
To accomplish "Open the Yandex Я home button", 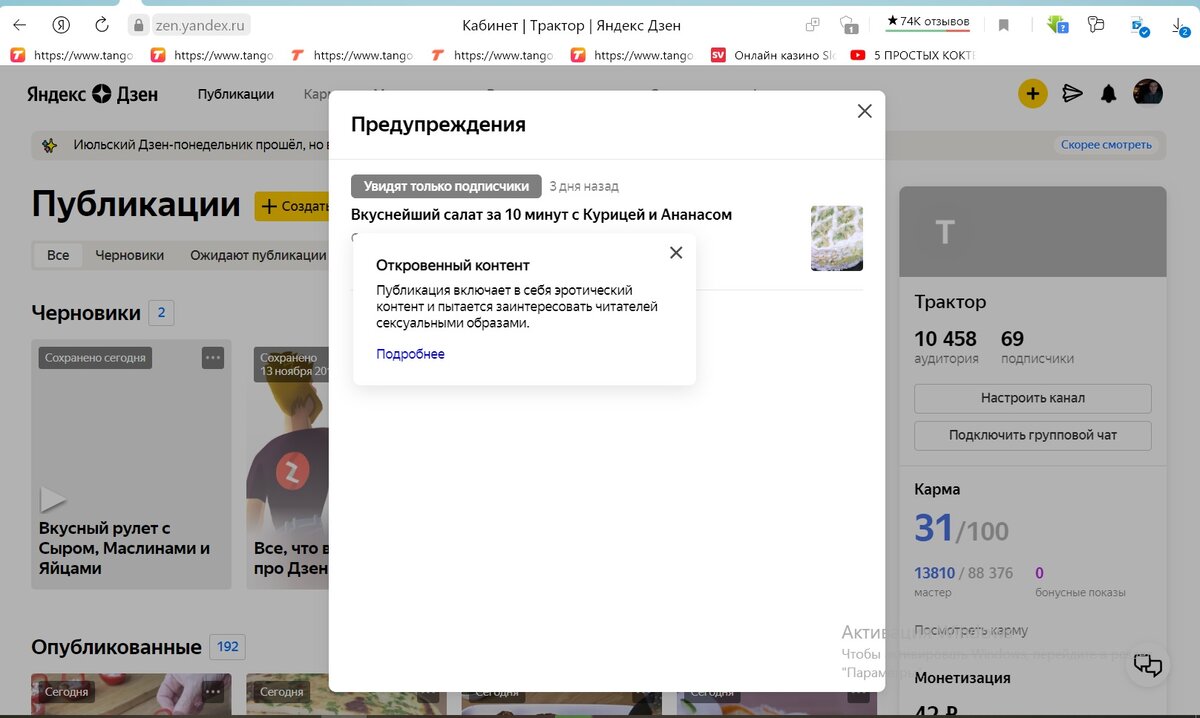I will [x=61, y=25].
